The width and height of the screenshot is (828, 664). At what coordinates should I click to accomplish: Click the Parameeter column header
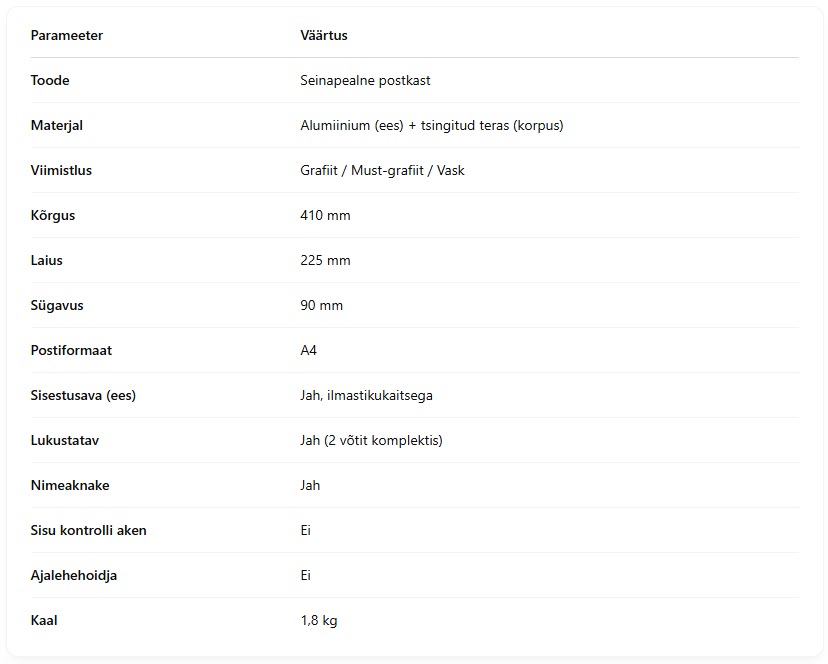[67, 35]
